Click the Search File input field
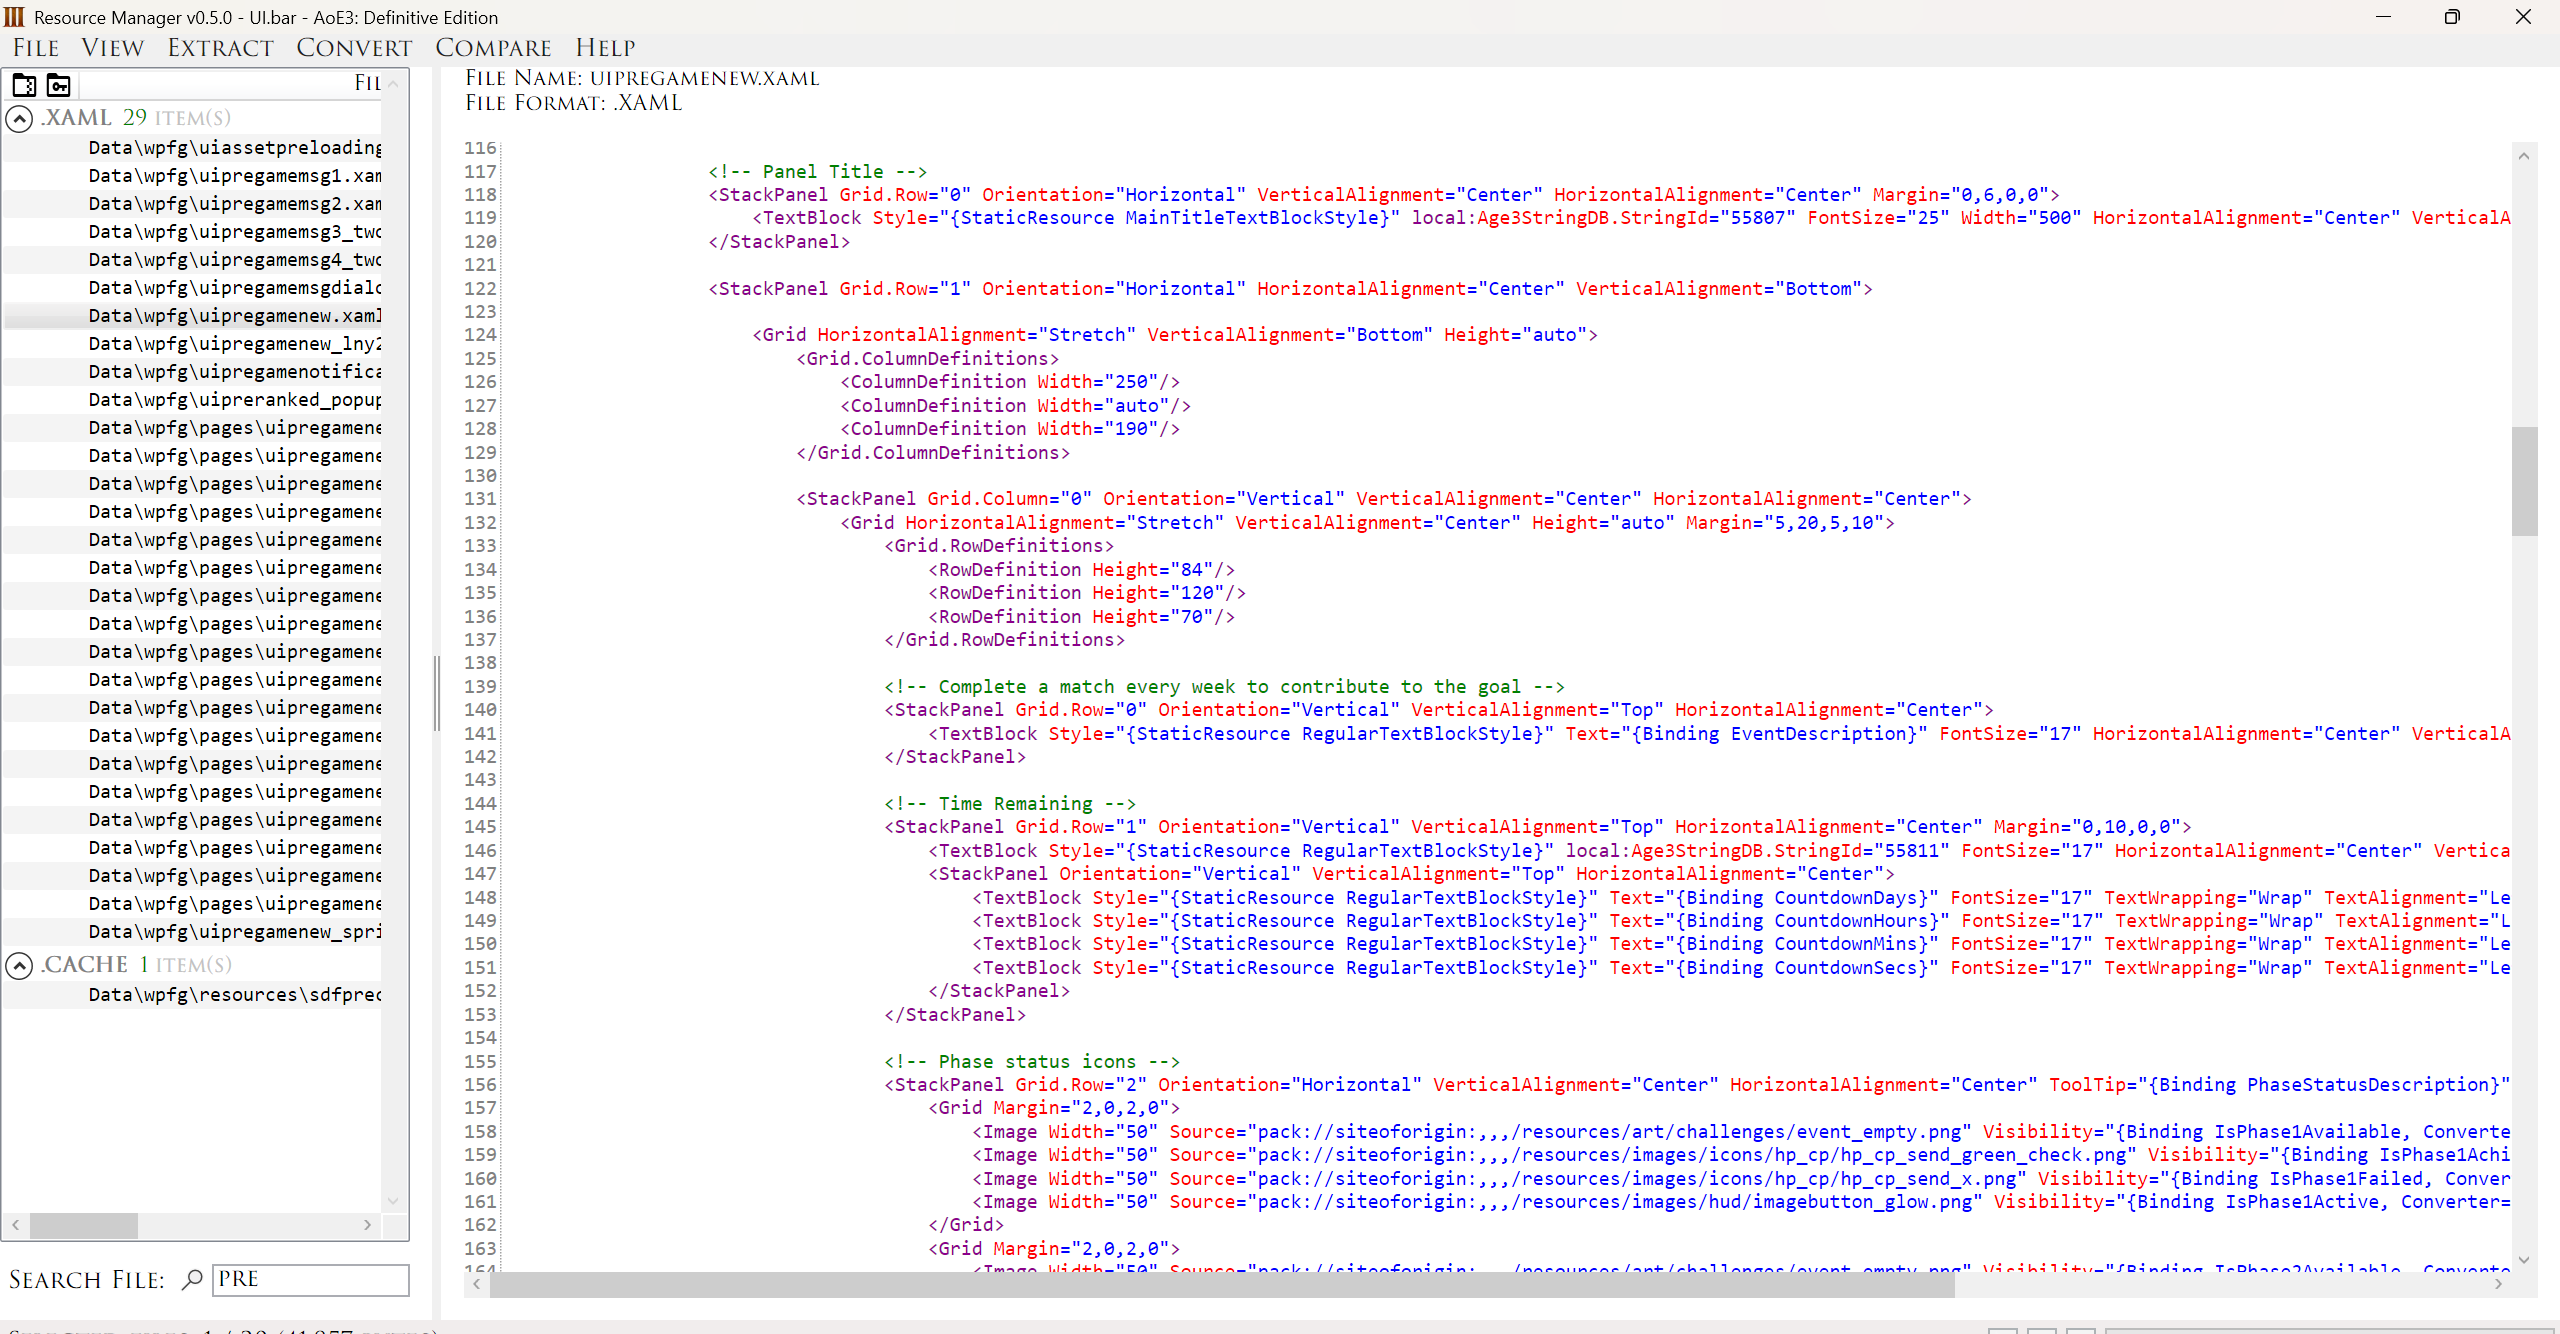2560x1334 pixels. click(x=310, y=1279)
